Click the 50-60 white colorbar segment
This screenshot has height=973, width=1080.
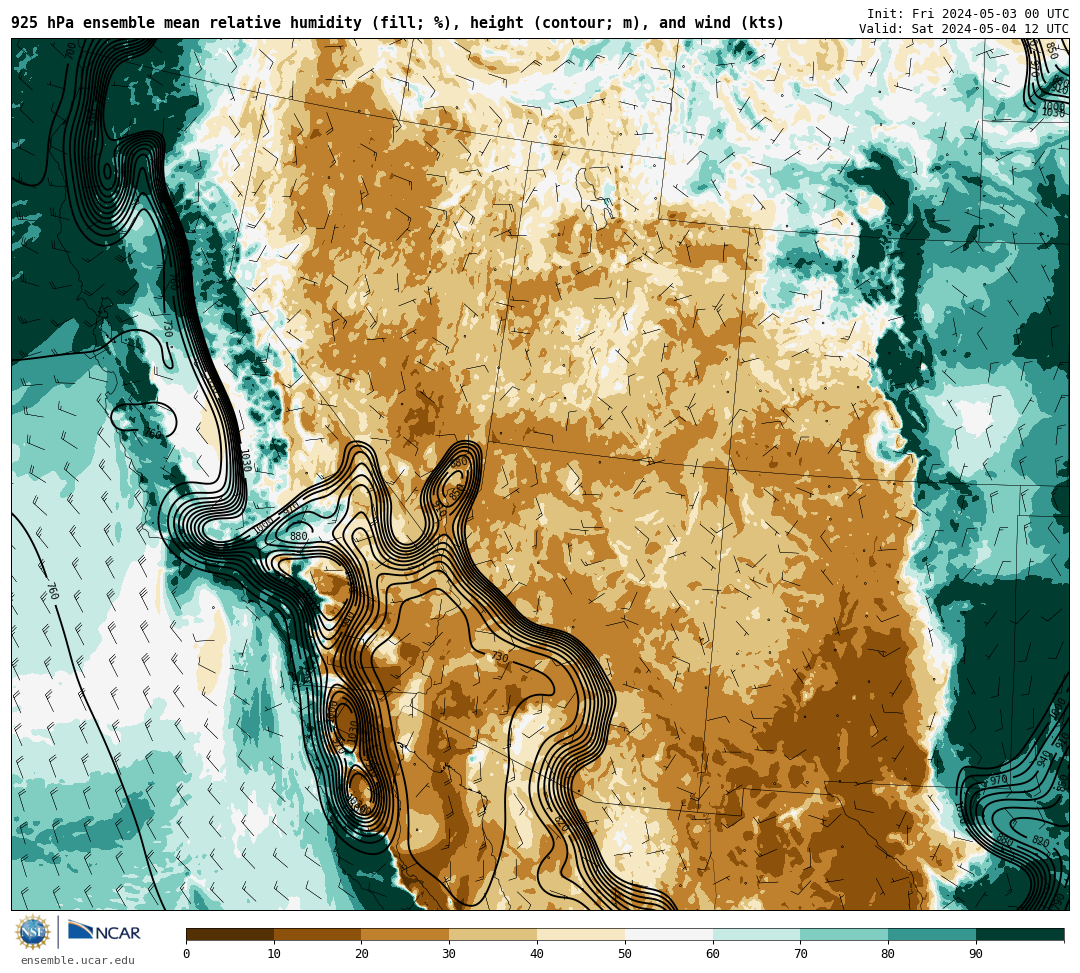(669, 934)
